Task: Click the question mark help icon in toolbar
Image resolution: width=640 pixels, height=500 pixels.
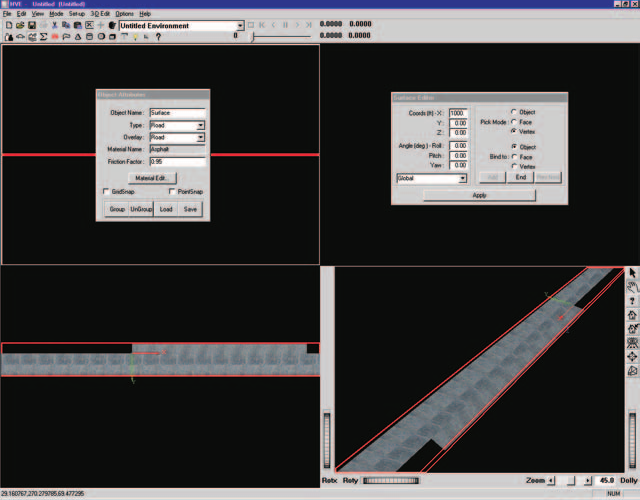Action: coord(158,37)
